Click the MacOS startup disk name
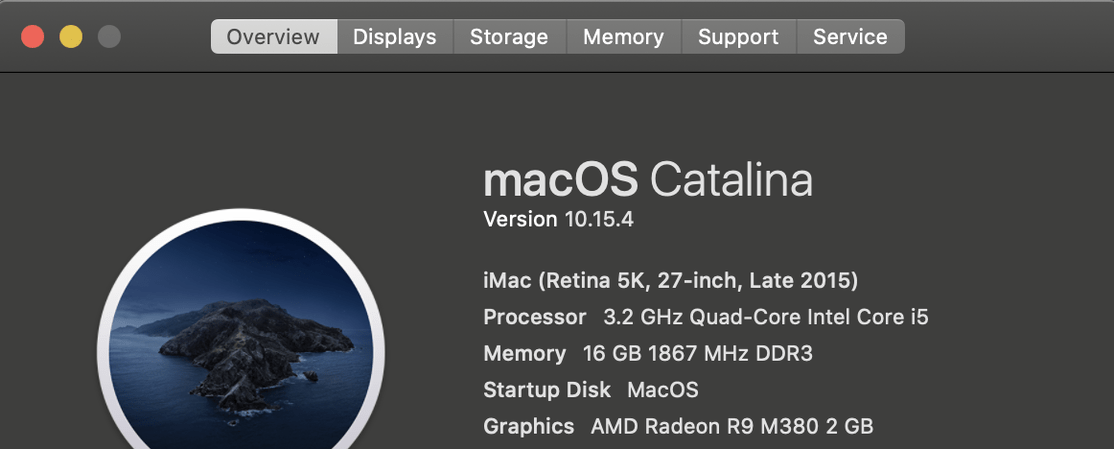The image size is (1114, 449). (662, 390)
